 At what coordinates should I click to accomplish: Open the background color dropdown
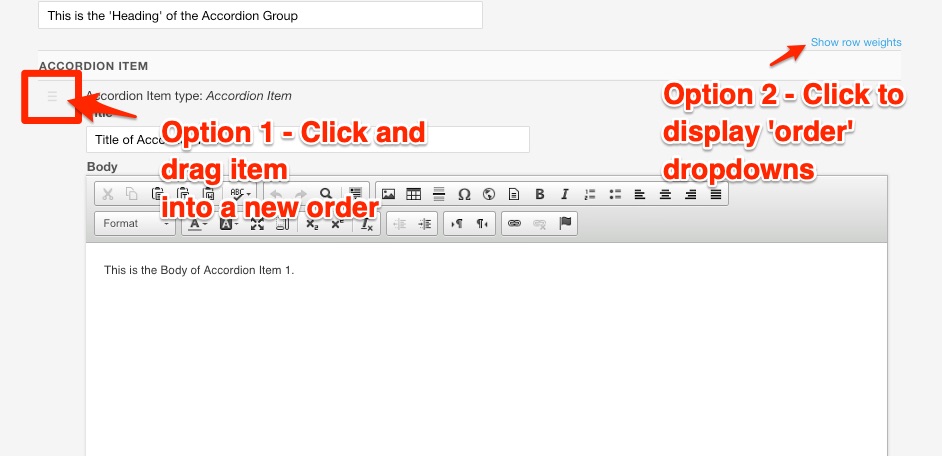point(227,224)
